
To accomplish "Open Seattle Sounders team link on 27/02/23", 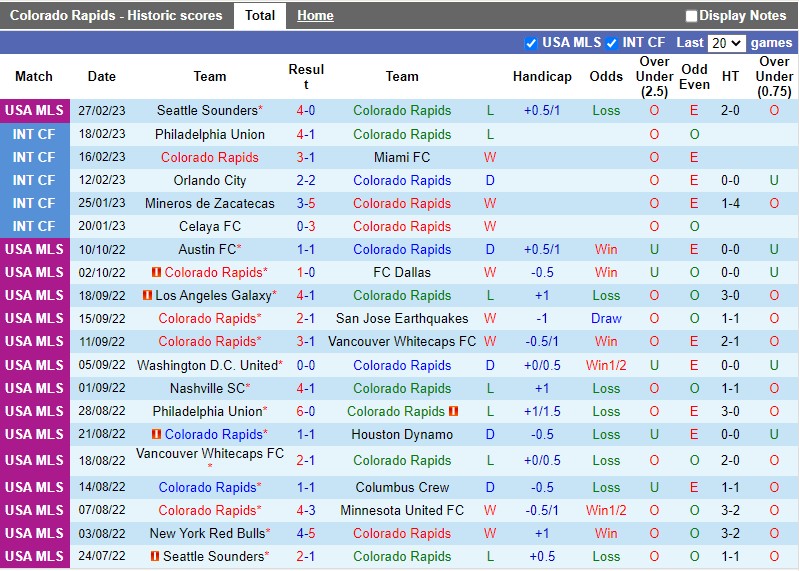I will pos(207,111).
